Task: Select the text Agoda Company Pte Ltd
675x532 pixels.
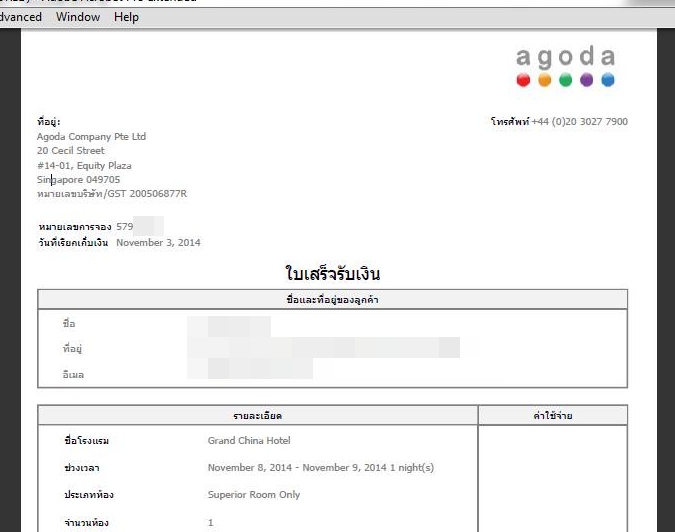Action: pos(91,136)
